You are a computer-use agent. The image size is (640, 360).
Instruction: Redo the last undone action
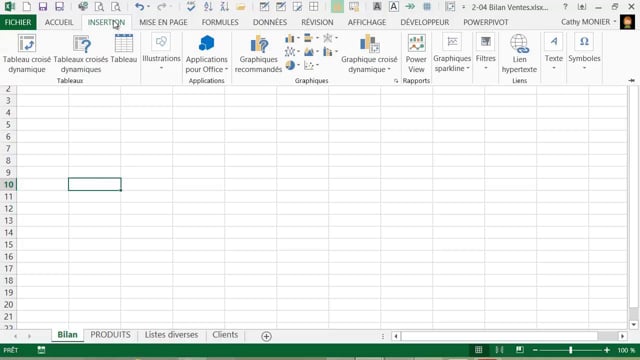[x=162, y=7]
